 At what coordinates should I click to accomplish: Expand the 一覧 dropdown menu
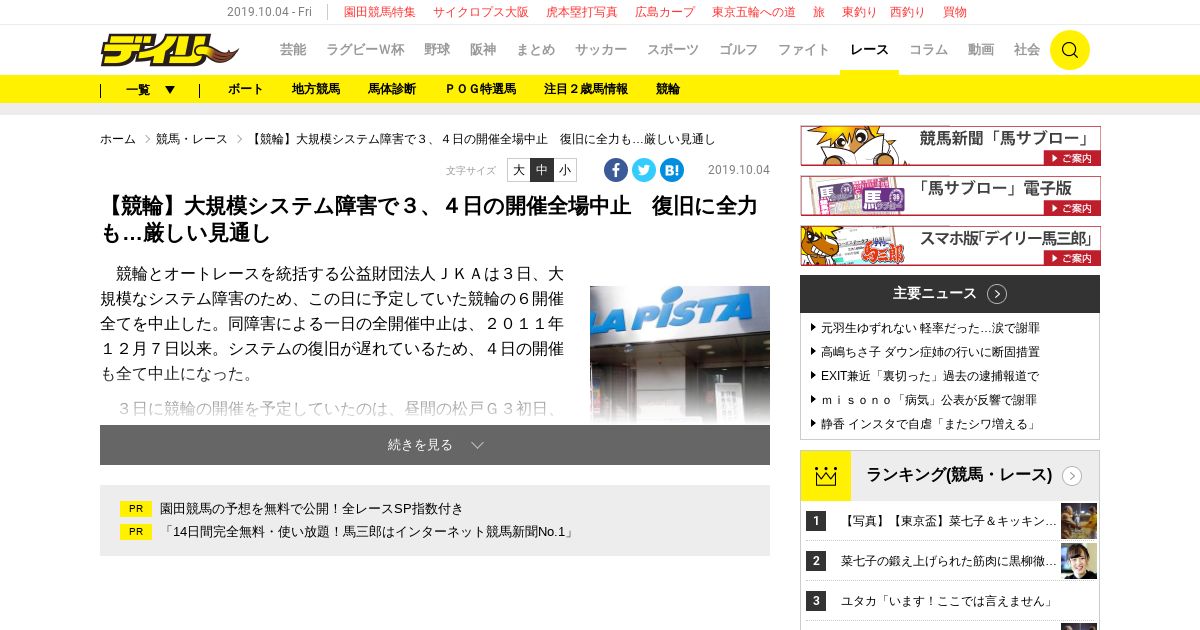coord(150,89)
